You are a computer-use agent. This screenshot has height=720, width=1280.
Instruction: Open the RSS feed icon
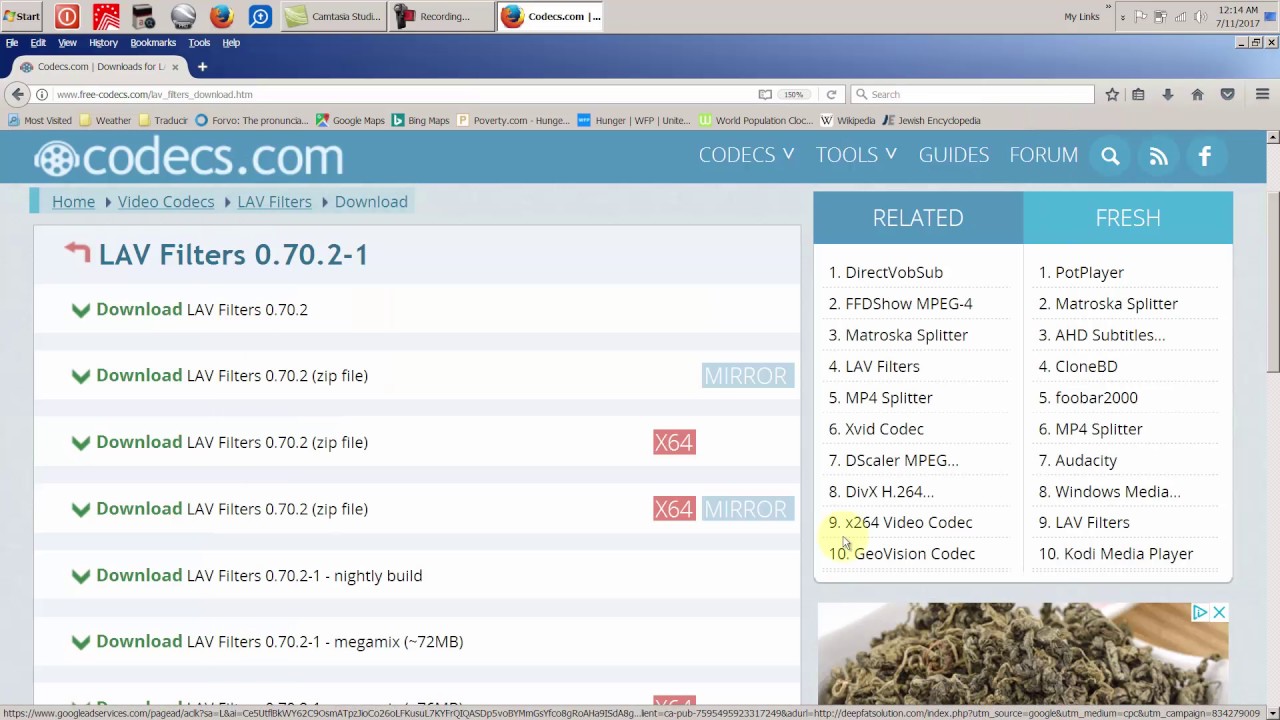click(x=1158, y=156)
